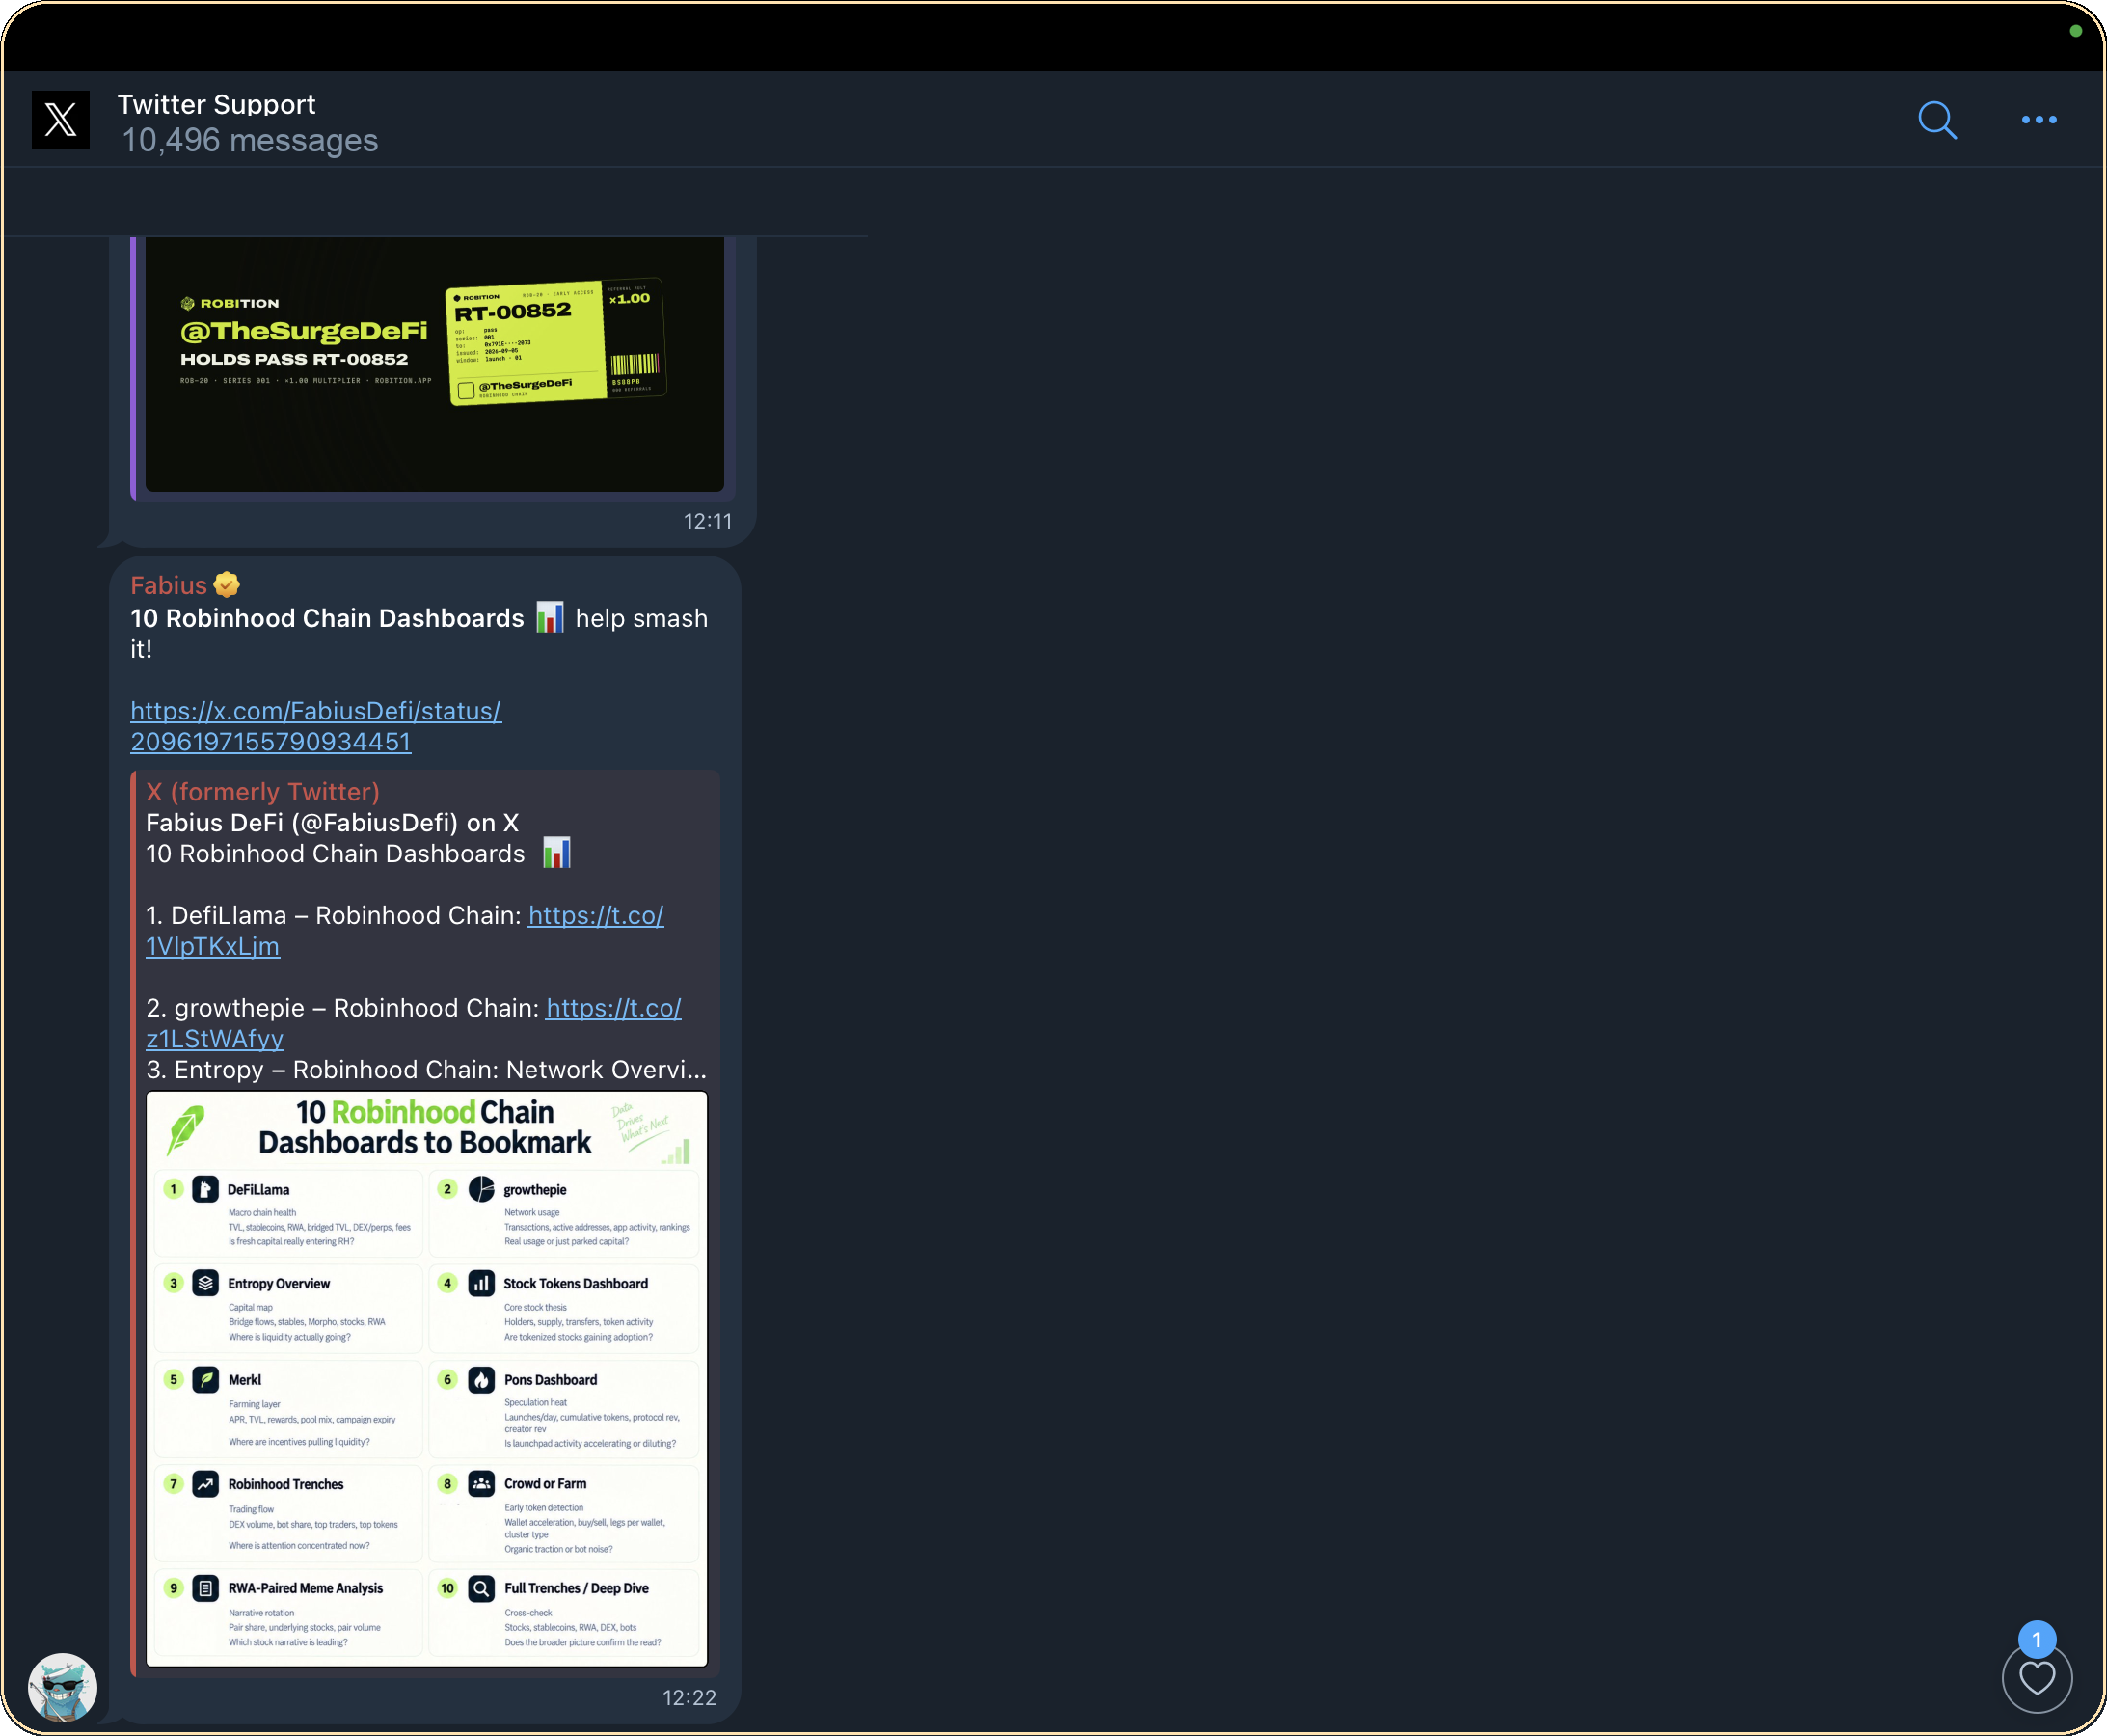The width and height of the screenshot is (2107, 1736).
Task: Click the 12:22 message timestamp
Action: coord(689,1698)
